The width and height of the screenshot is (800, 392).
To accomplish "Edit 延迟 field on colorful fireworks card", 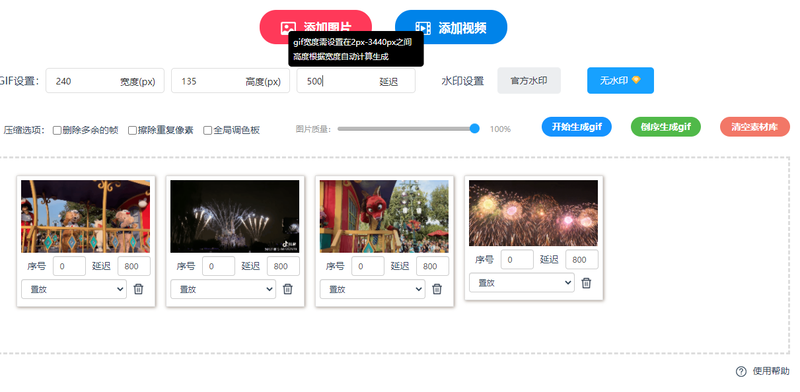I will click(x=582, y=259).
